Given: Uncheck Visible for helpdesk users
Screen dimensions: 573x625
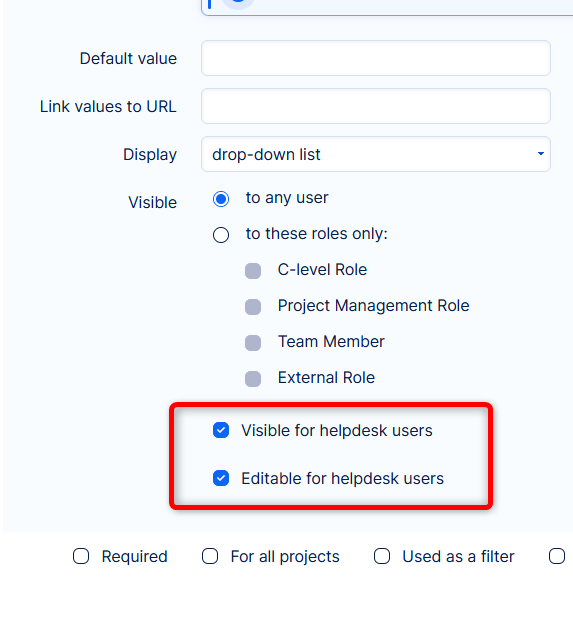Looking at the screenshot, I should coord(221,430).
